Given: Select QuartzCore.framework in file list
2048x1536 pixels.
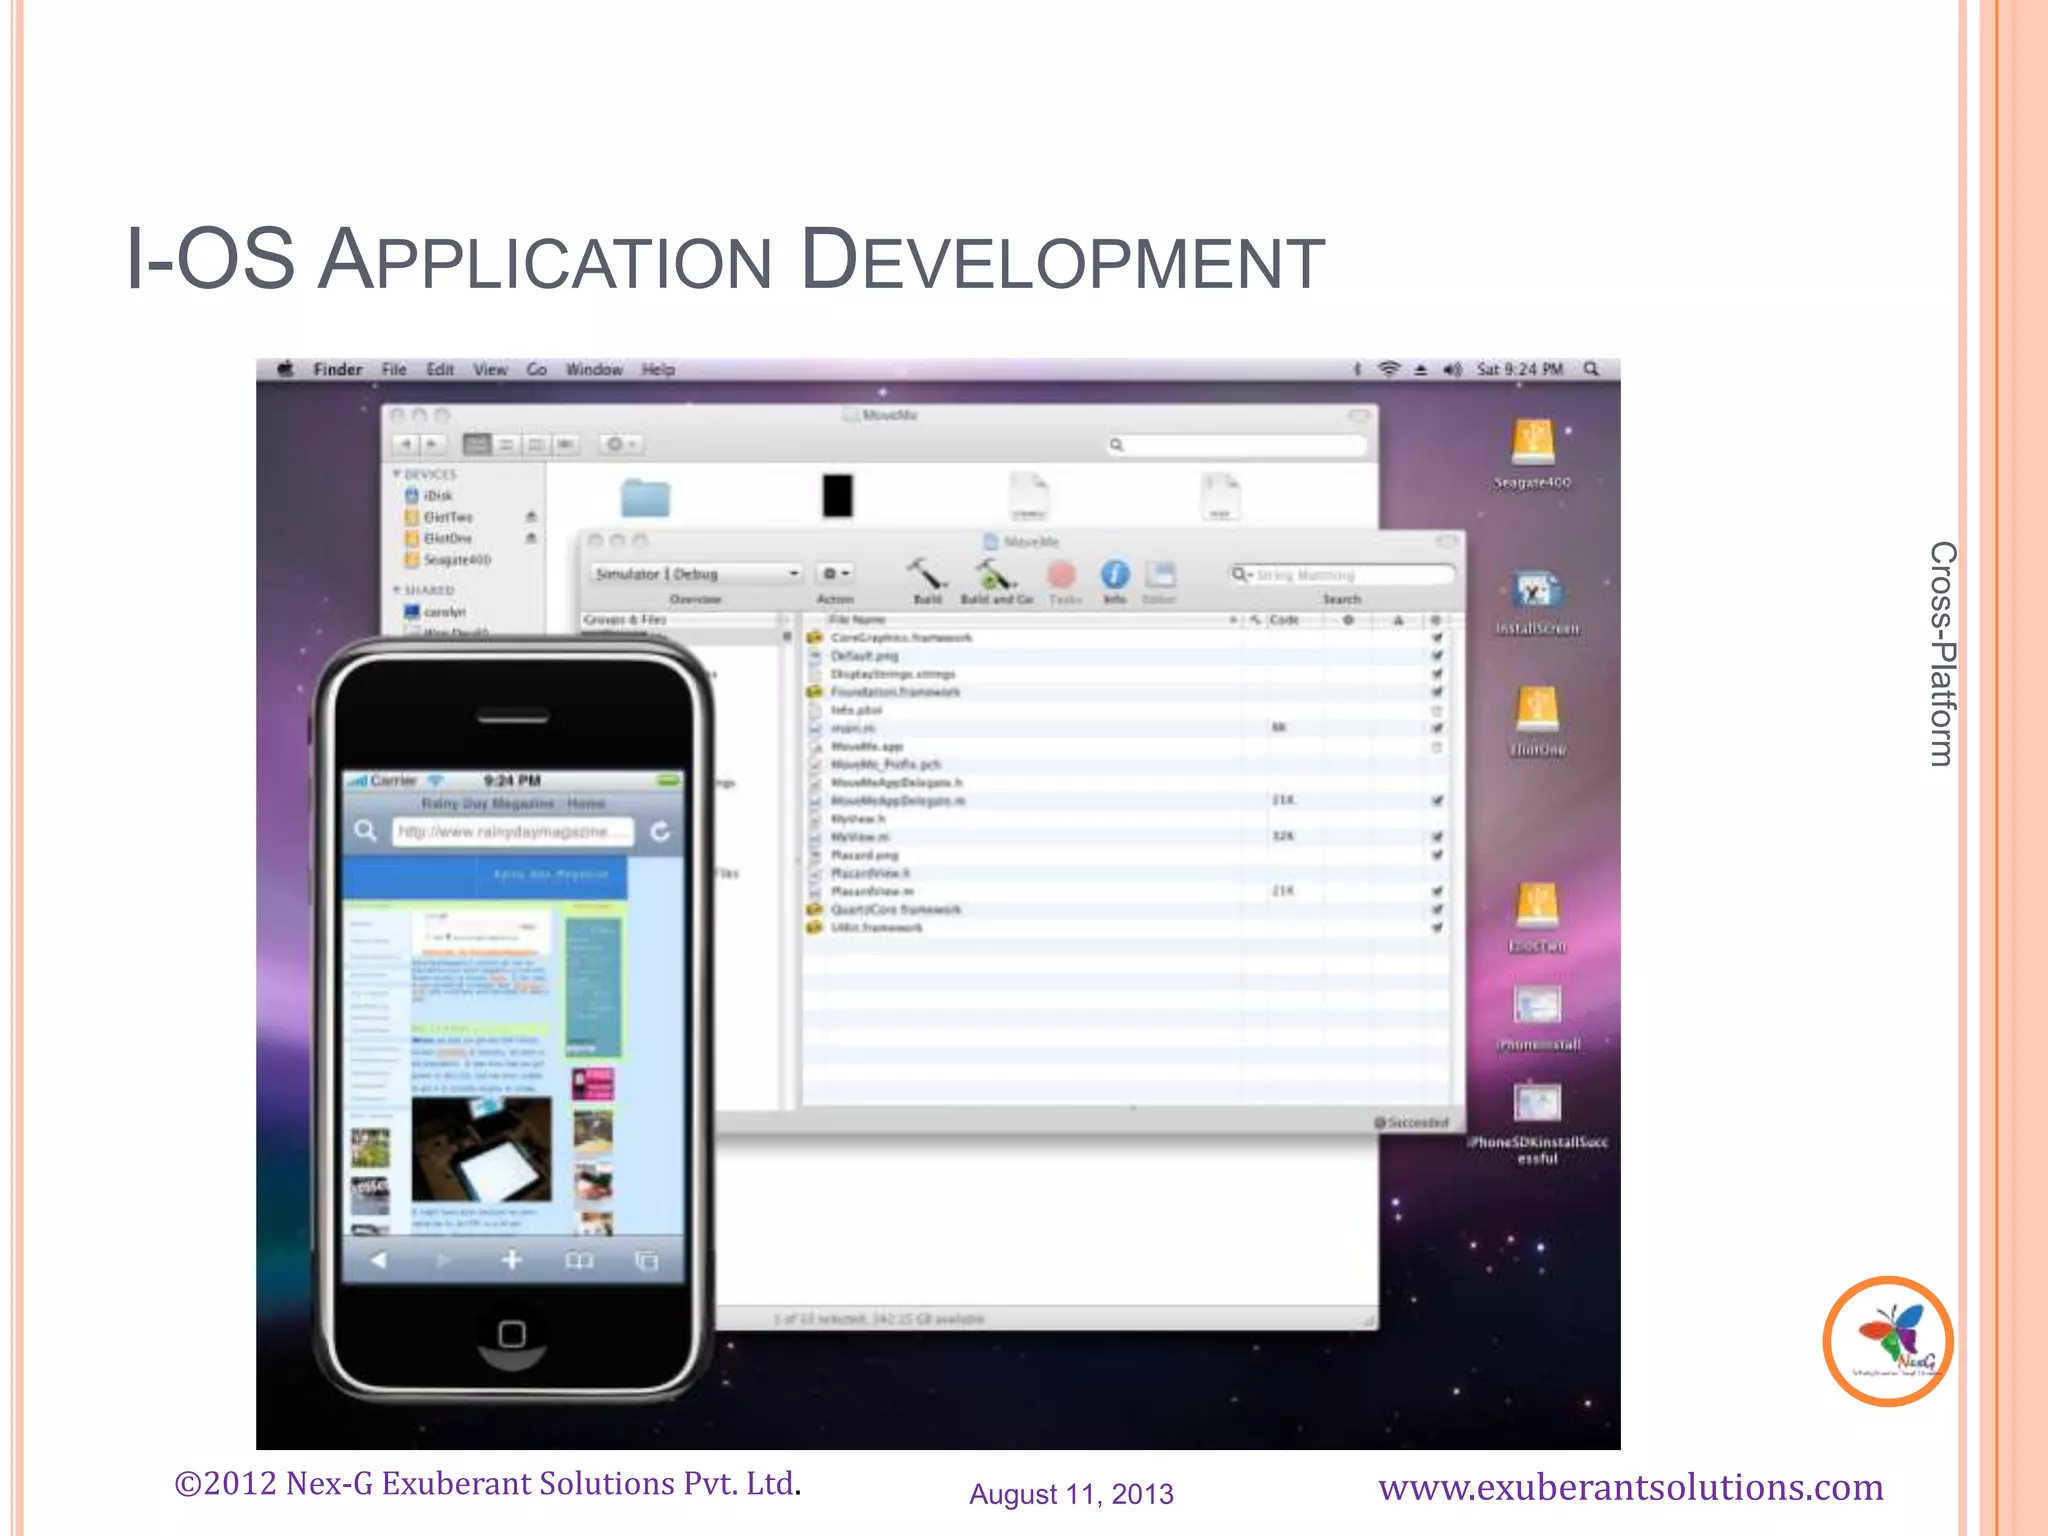Looking at the screenshot, I should (x=896, y=910).
